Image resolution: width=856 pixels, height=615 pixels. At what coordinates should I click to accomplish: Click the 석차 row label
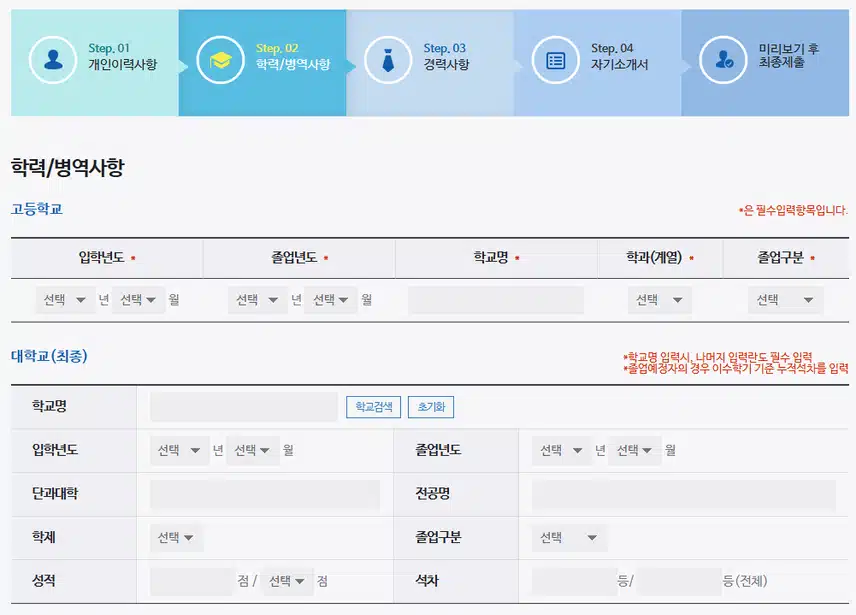(x=427, y=581)
